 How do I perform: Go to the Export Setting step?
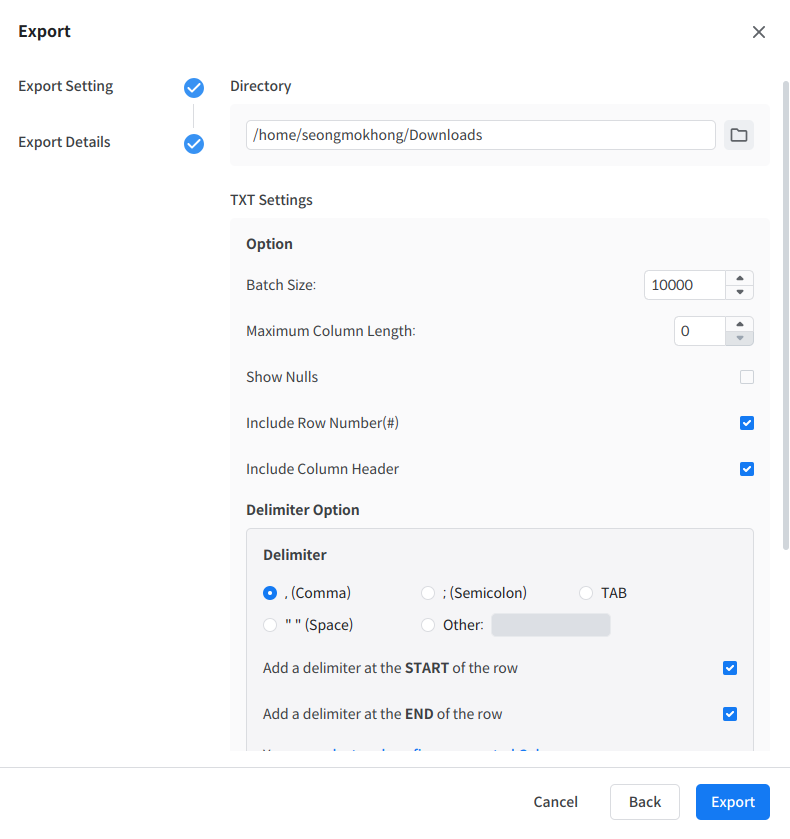(x=66, y=86)
